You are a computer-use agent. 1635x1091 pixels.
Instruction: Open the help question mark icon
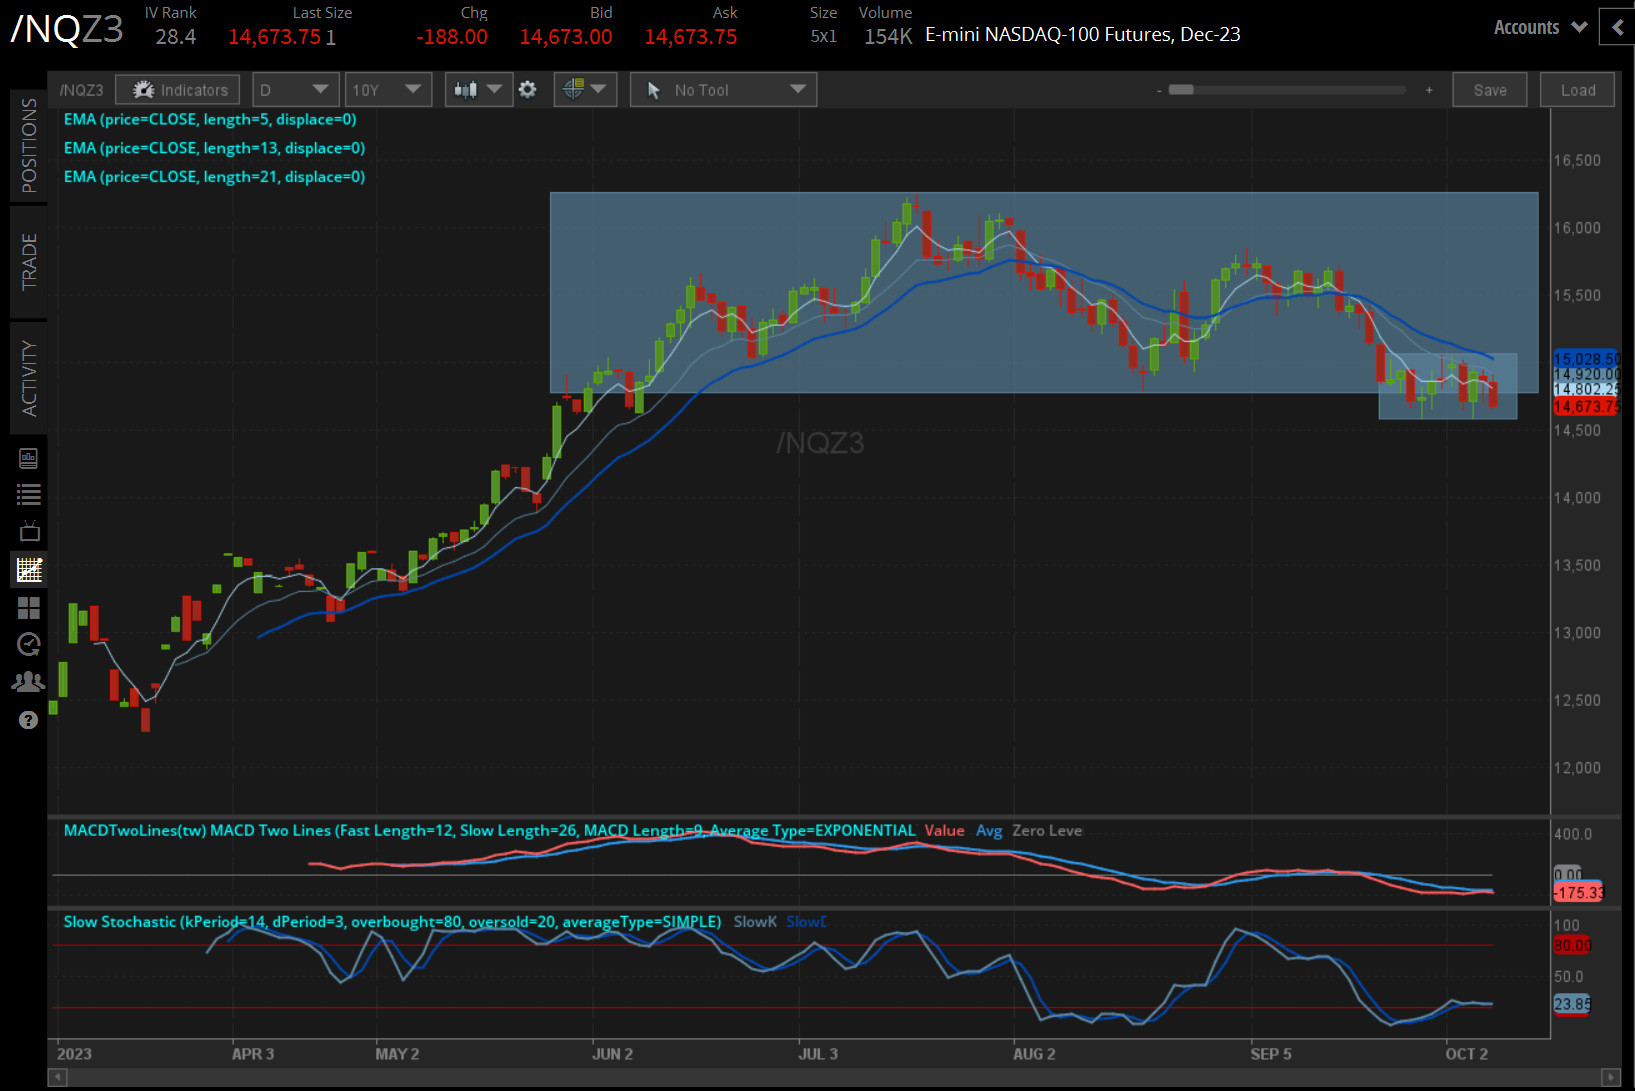click(x=29, y=720)
